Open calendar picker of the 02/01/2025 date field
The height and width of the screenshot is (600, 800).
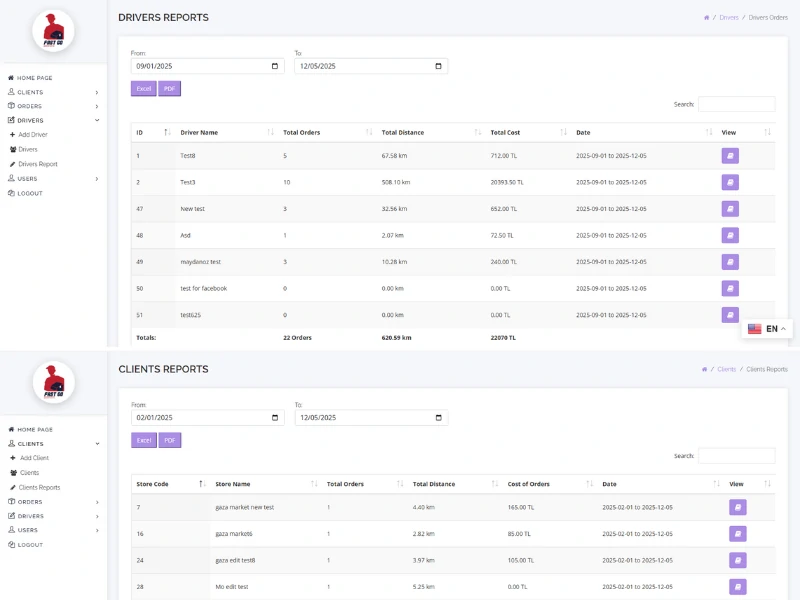(275, 418)
